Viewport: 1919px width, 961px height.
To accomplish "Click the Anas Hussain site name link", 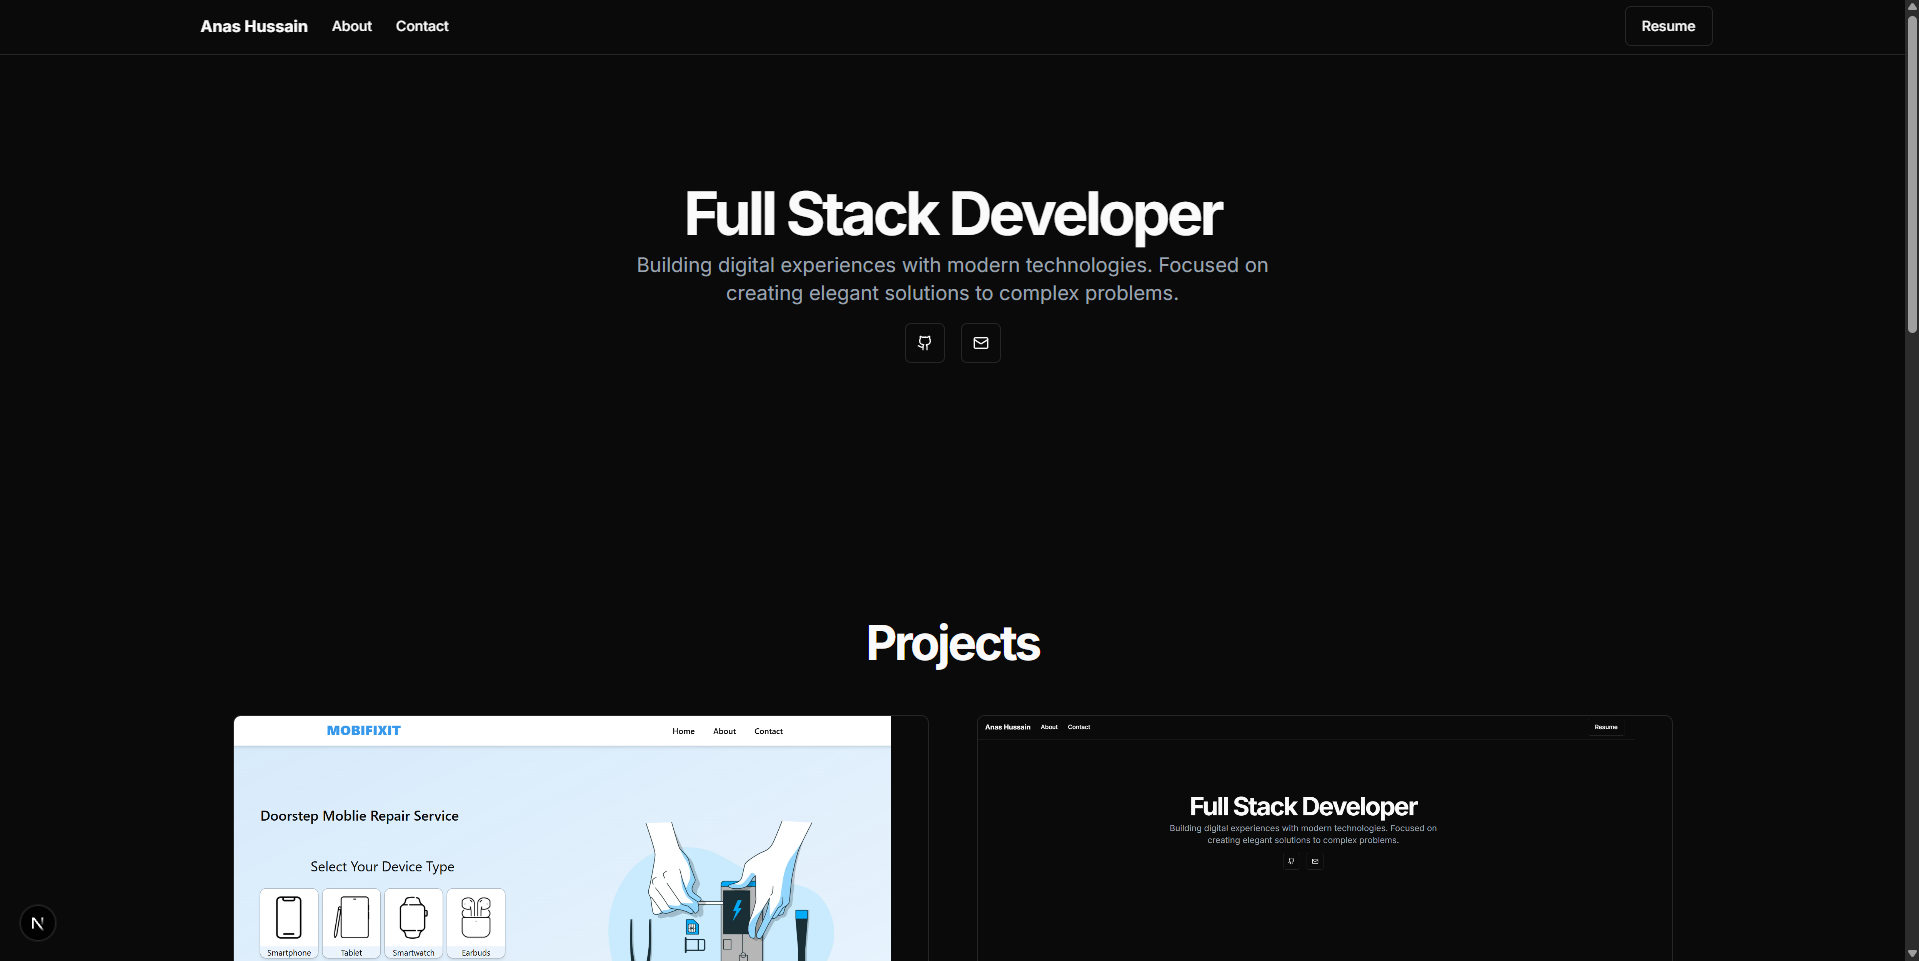I will pyautogui.click(x=254, y=26).
